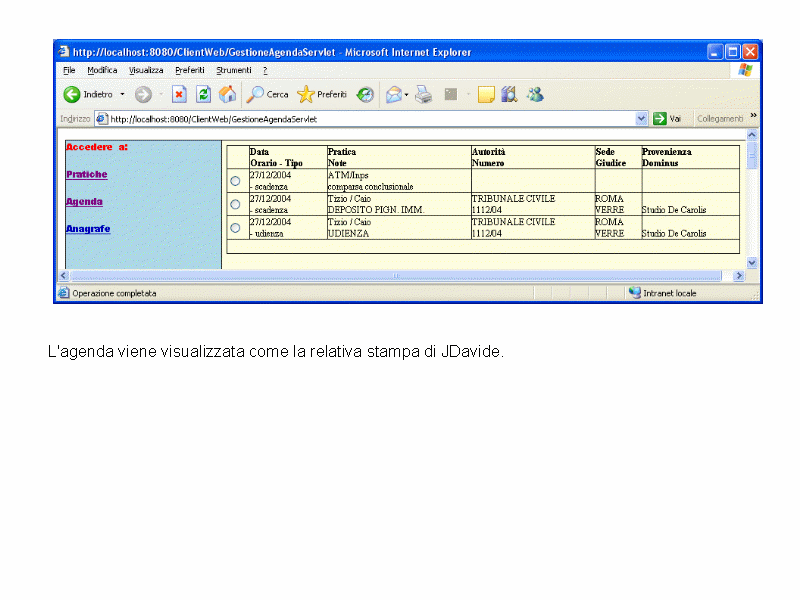Click the horizontal scrollbar thumb
The image size is (800, 600).
tap(396, 276)
